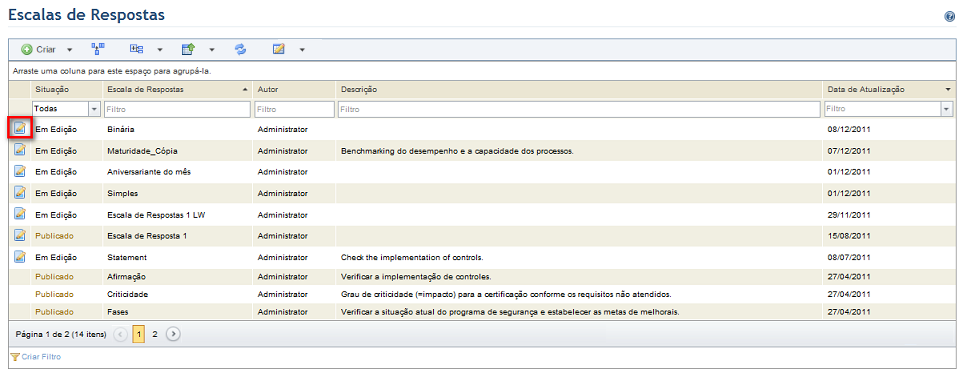The height and width of the screenshot is (377, 963).
Task: Open the dropdown arrow beside Criar
Action: (69, 50)
